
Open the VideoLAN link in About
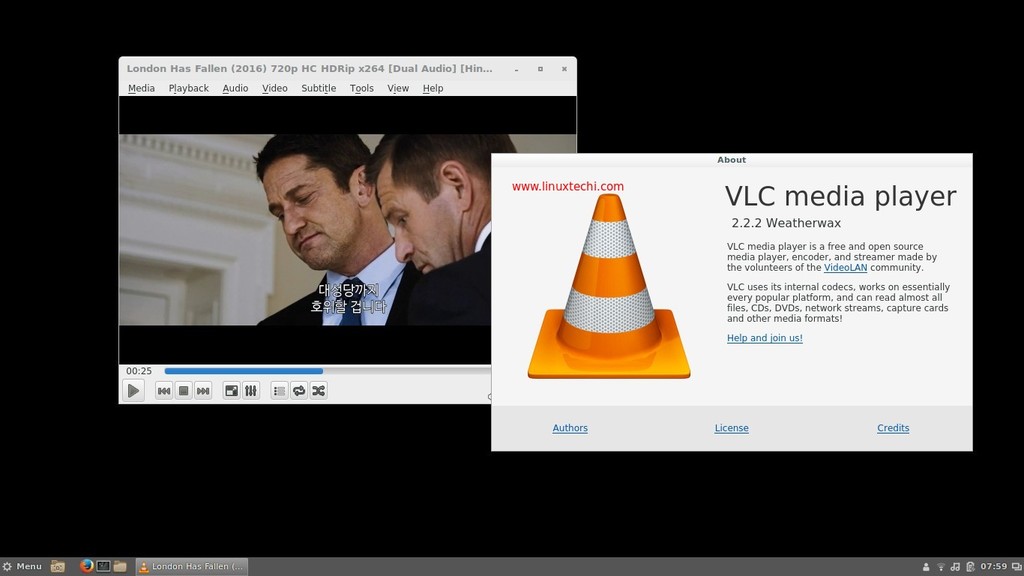click(x=846, y=268)
